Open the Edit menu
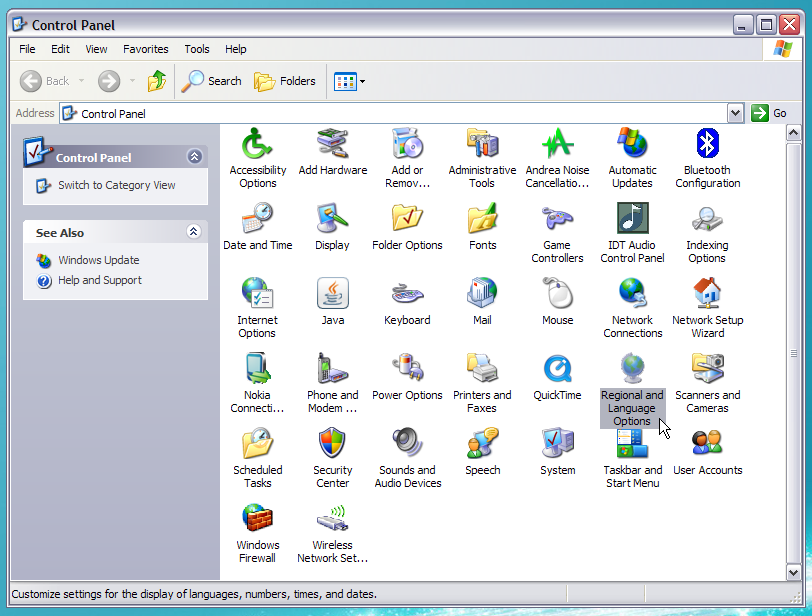Screen dimensions: 812x616 point(60,49)
